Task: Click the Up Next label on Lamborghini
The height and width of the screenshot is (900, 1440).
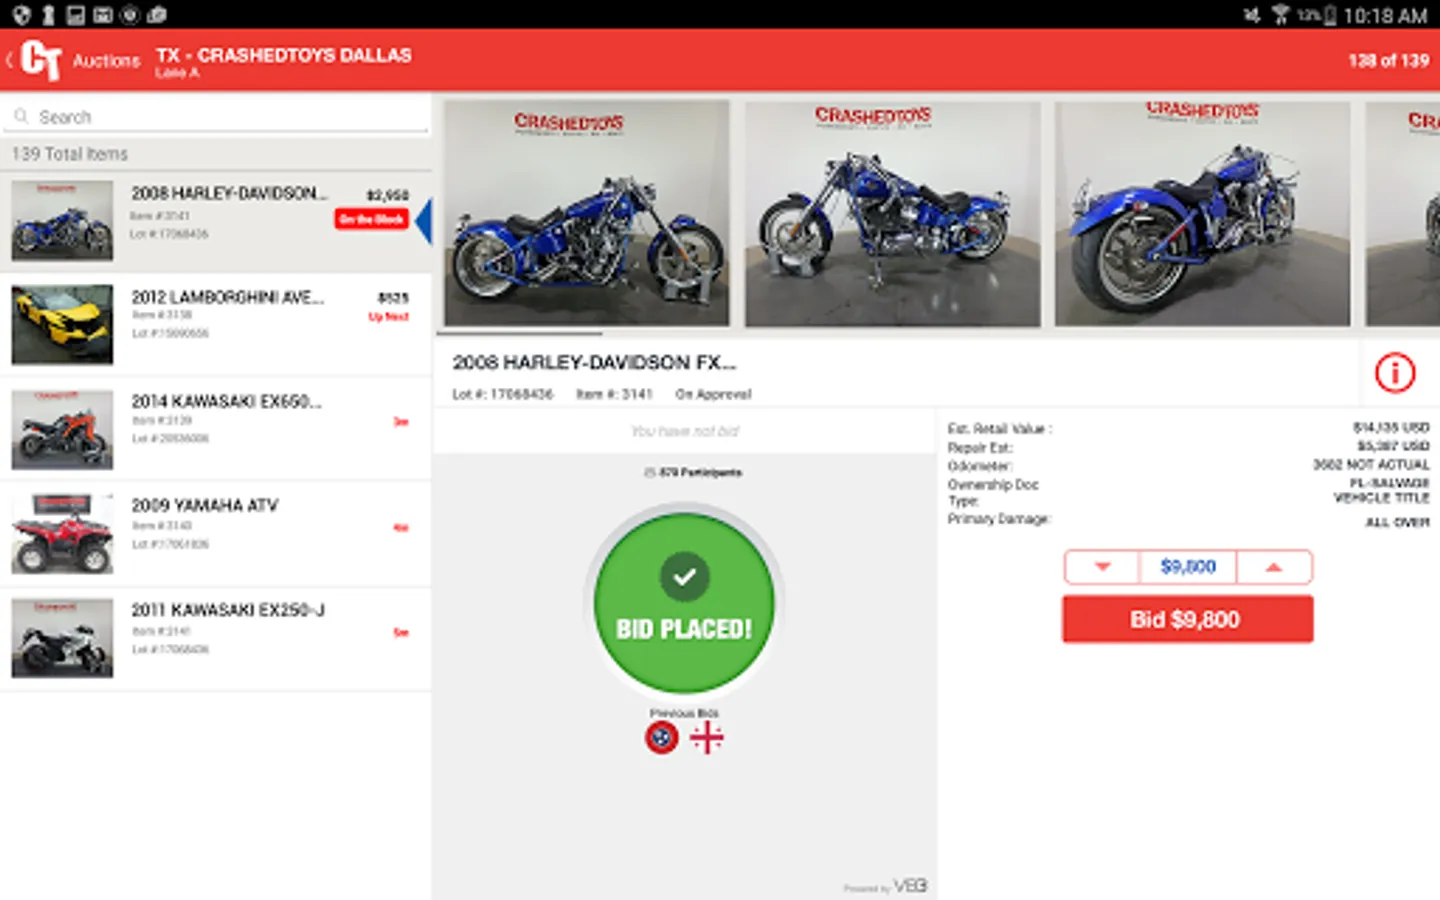Action: [x=388, y=317]
